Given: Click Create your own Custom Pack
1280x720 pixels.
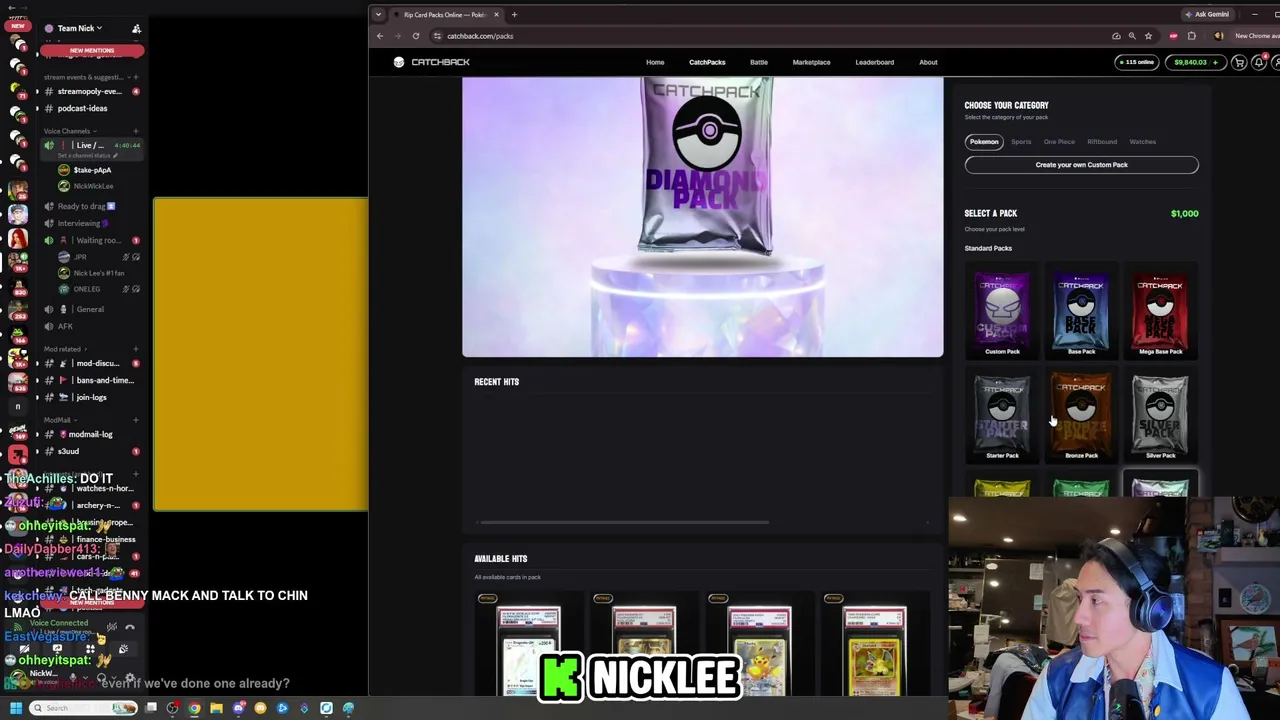Looking at the screenshot, I should 1081,165.
